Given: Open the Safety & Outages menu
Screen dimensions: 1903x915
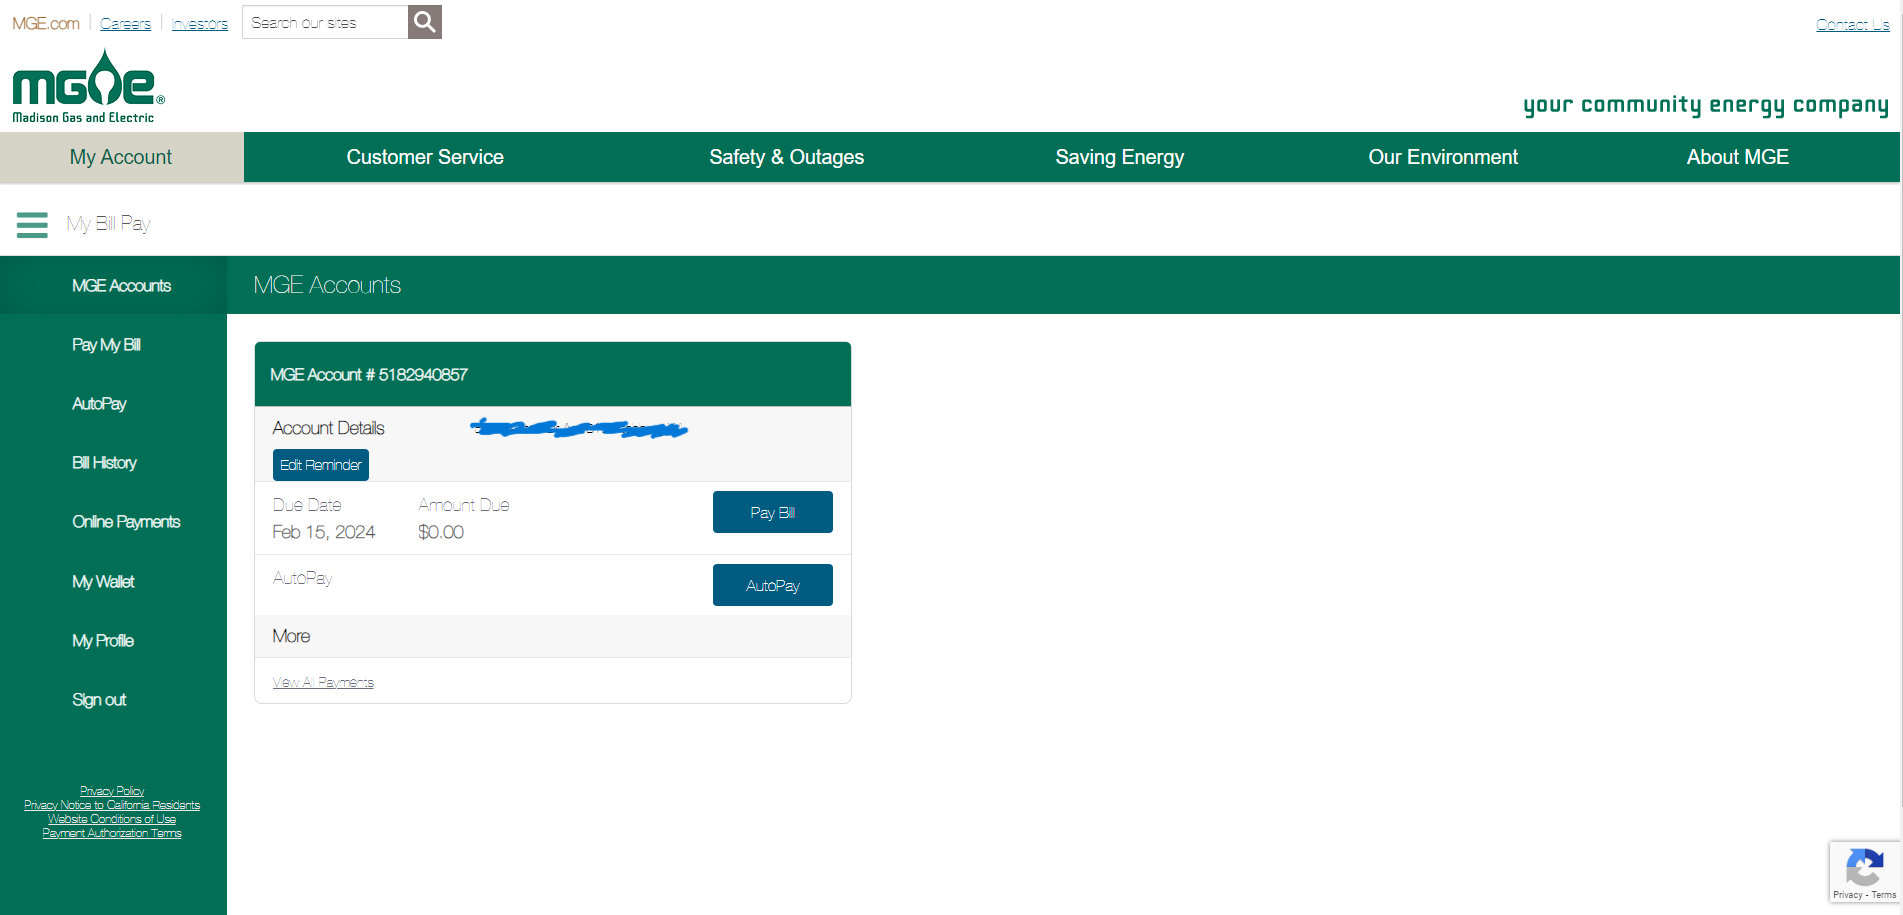Looking at the screenshot, I should click(786, 157).
